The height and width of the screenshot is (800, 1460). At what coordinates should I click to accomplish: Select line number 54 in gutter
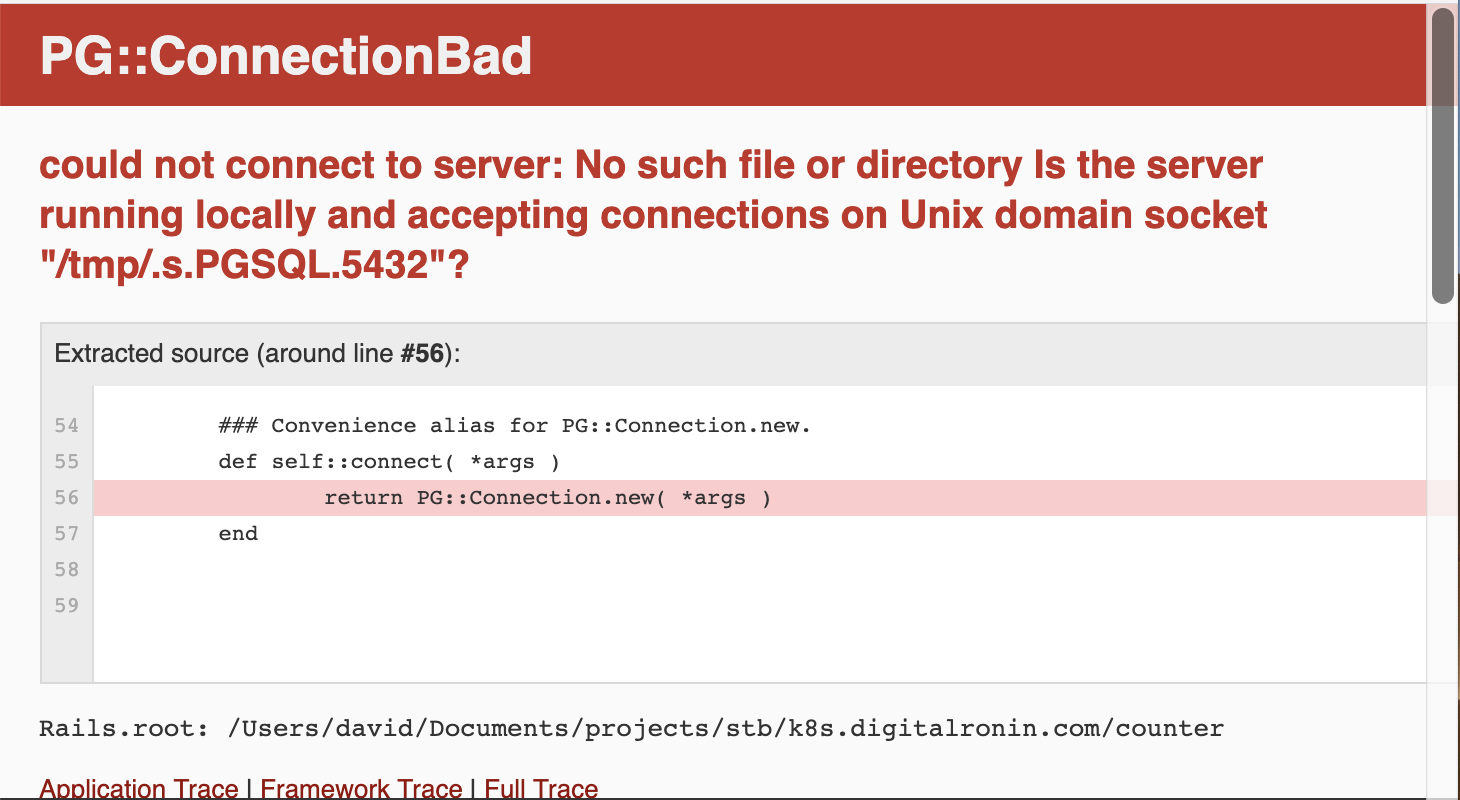(x=66, y=426)
